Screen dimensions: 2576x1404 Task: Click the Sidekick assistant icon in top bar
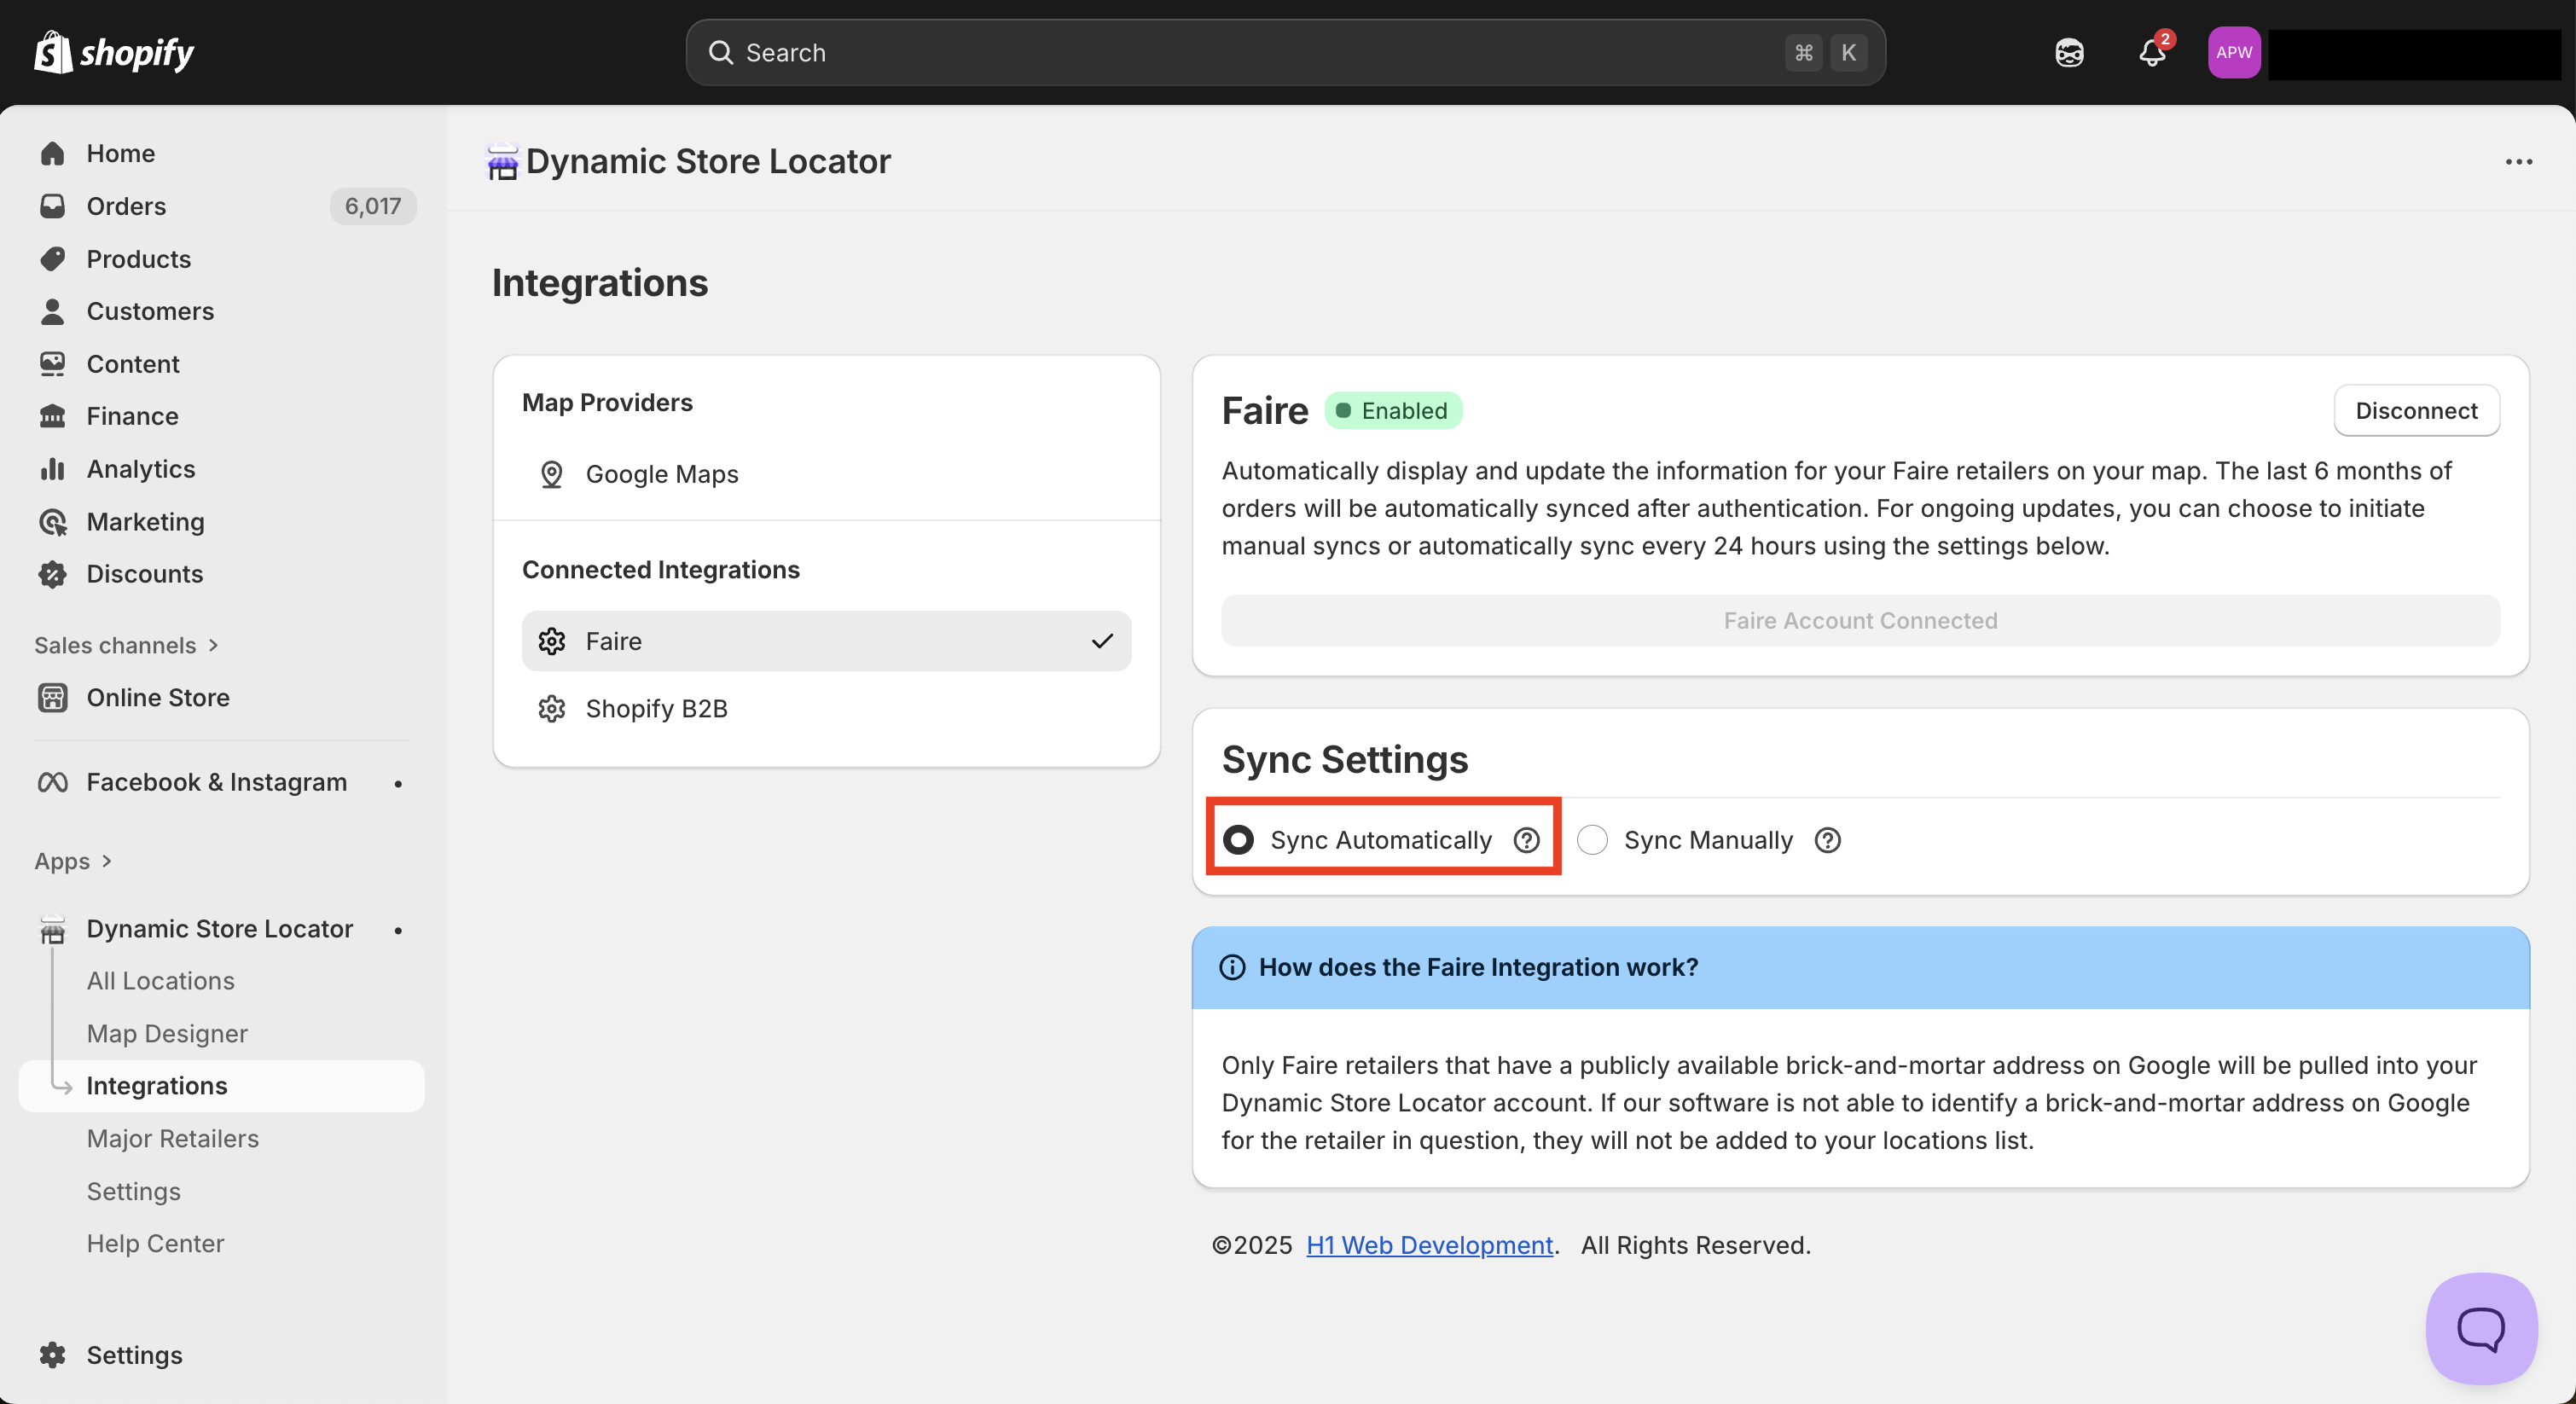pos(2069,53)
